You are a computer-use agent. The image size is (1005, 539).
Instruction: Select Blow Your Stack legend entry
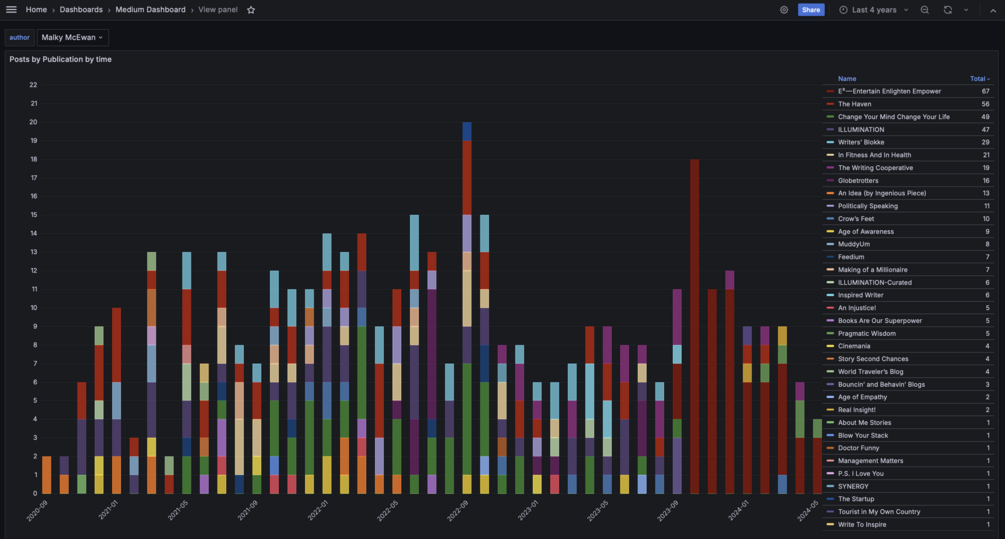pyautogui.click(x=863, y=435)
